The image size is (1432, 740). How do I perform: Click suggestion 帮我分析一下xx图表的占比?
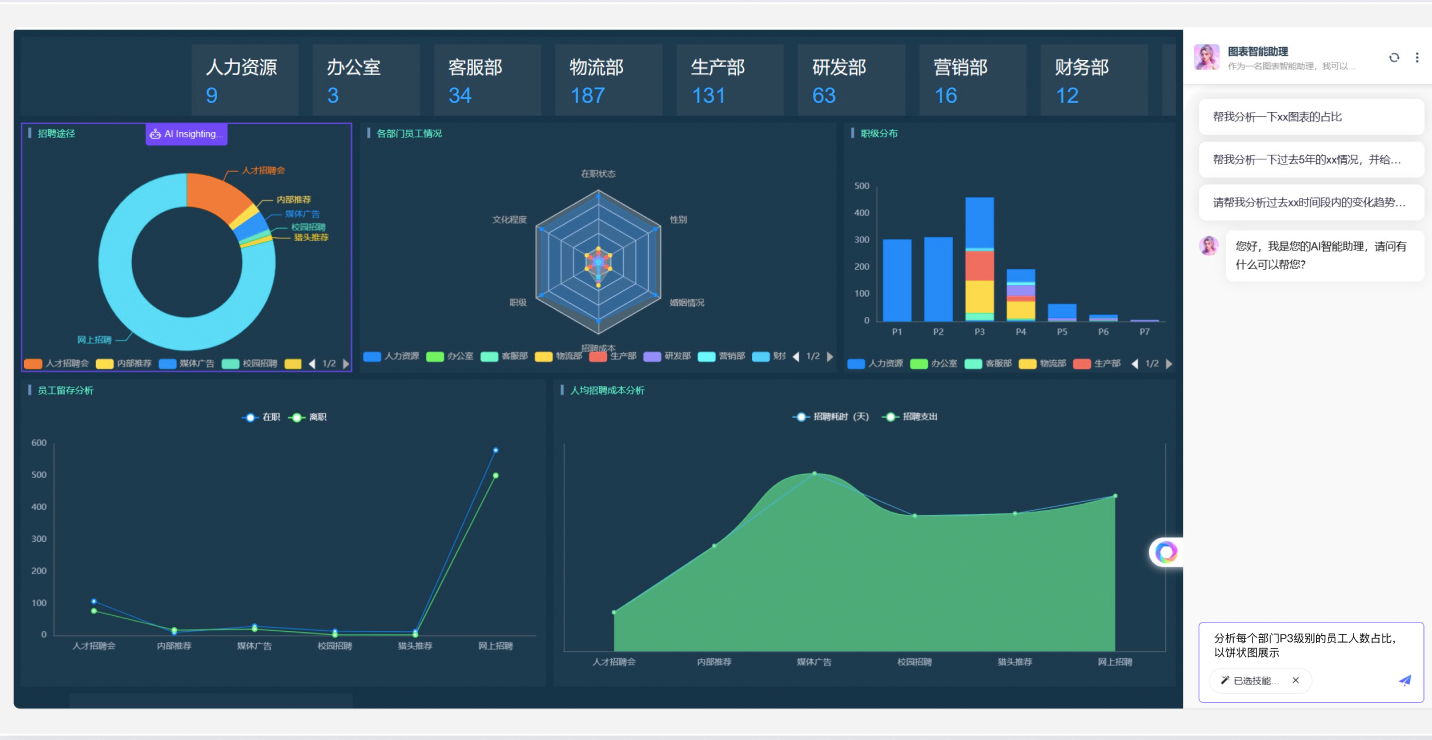(x=1311, y=117)
